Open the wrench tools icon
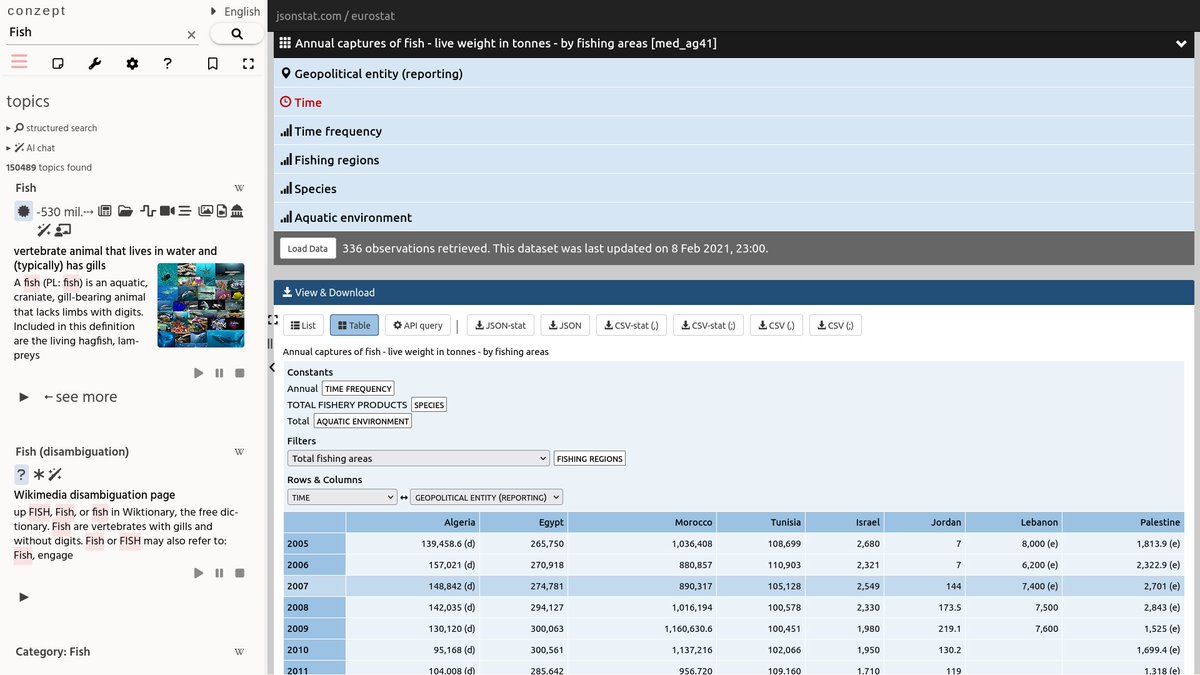This screenshot has width=1200, height=675. coord(95,64)
